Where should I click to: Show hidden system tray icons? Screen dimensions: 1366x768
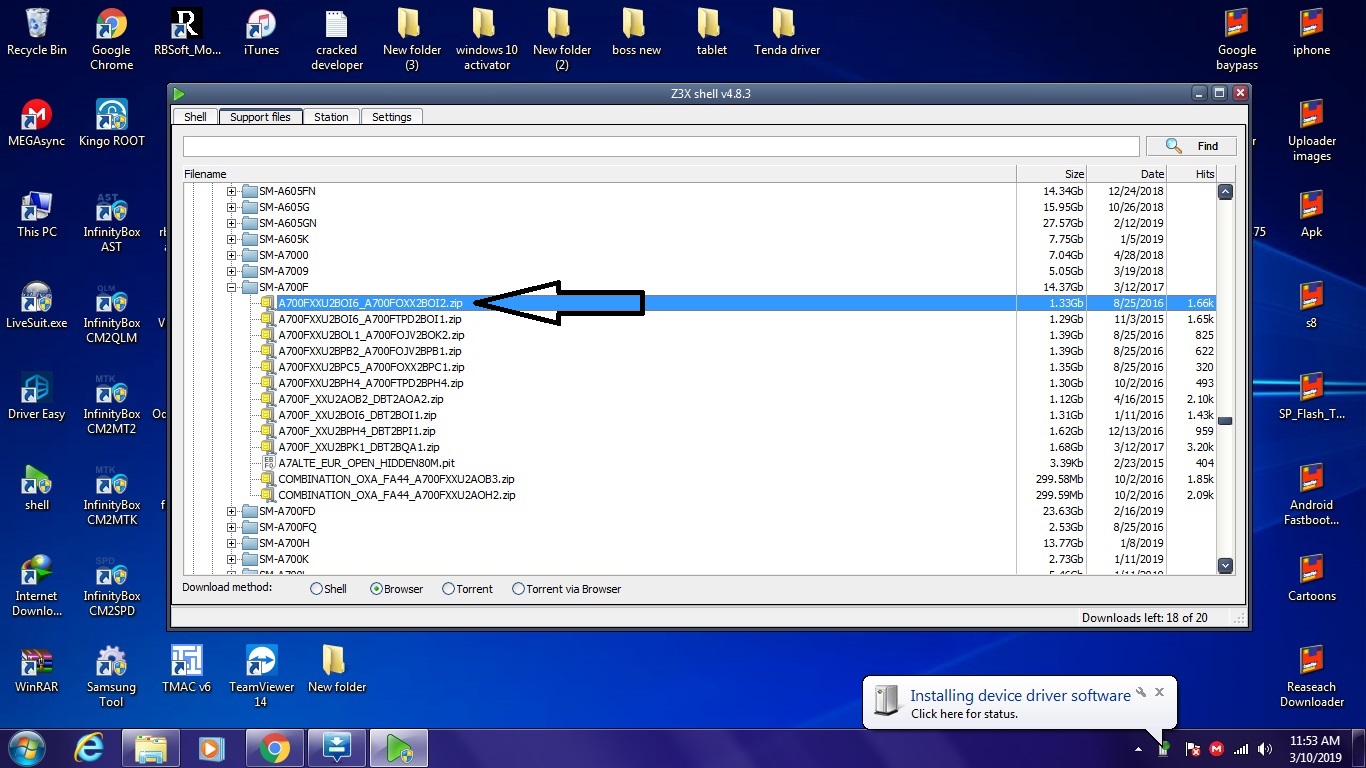(1138, 748)
